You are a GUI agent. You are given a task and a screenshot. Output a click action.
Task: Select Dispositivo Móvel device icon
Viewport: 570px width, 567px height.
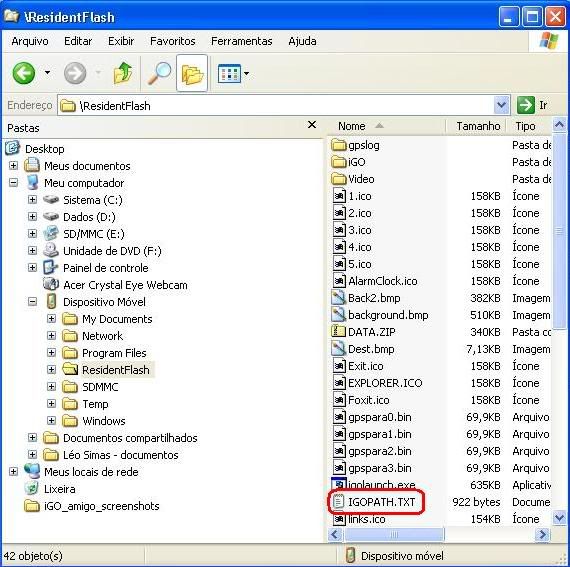(51, 302)
